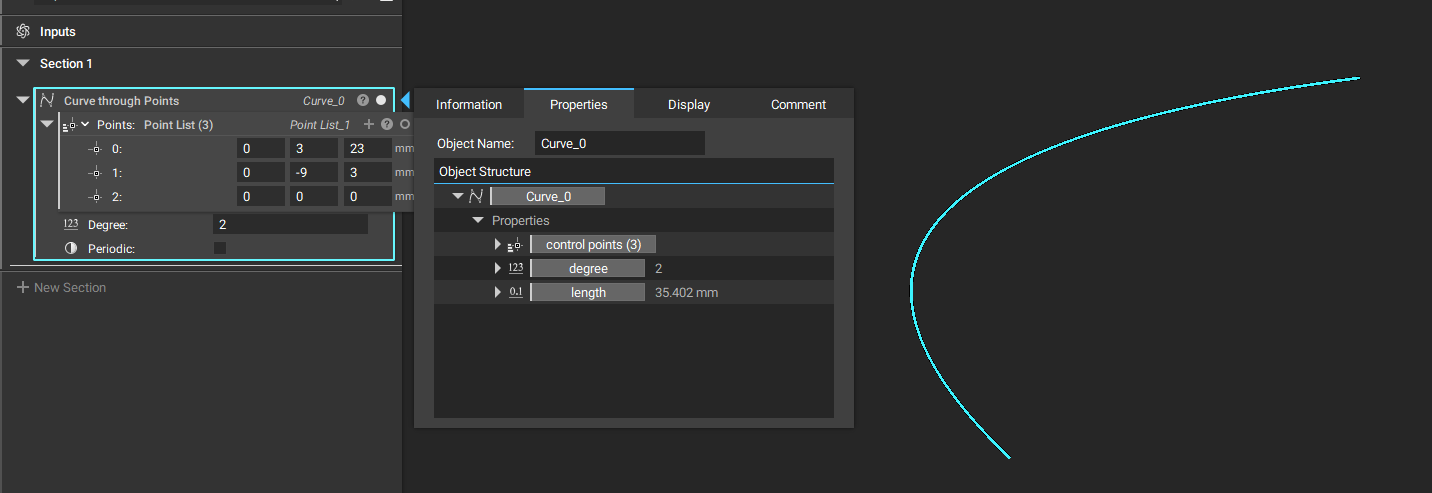Collapse the Curve_0 tree node
This screenshot has height=493, width=1432.
pos(458,196)
